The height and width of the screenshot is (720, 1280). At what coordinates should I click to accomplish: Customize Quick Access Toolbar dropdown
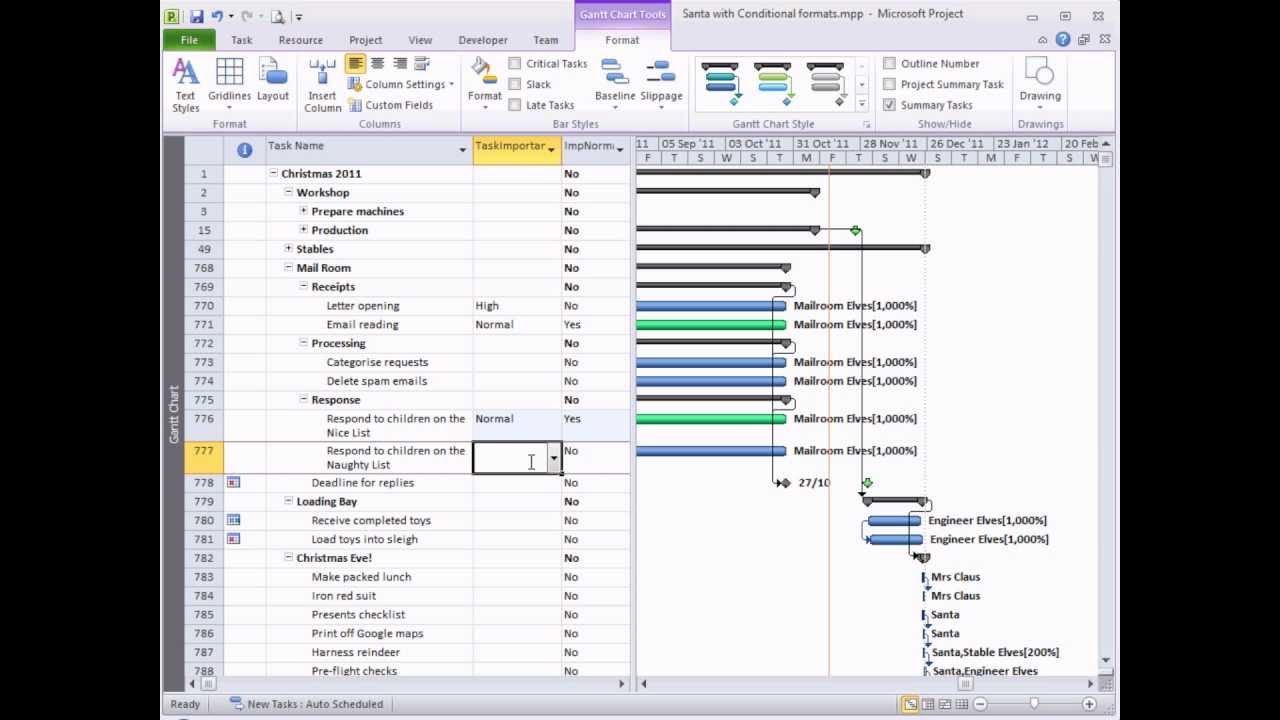point(298,17)
